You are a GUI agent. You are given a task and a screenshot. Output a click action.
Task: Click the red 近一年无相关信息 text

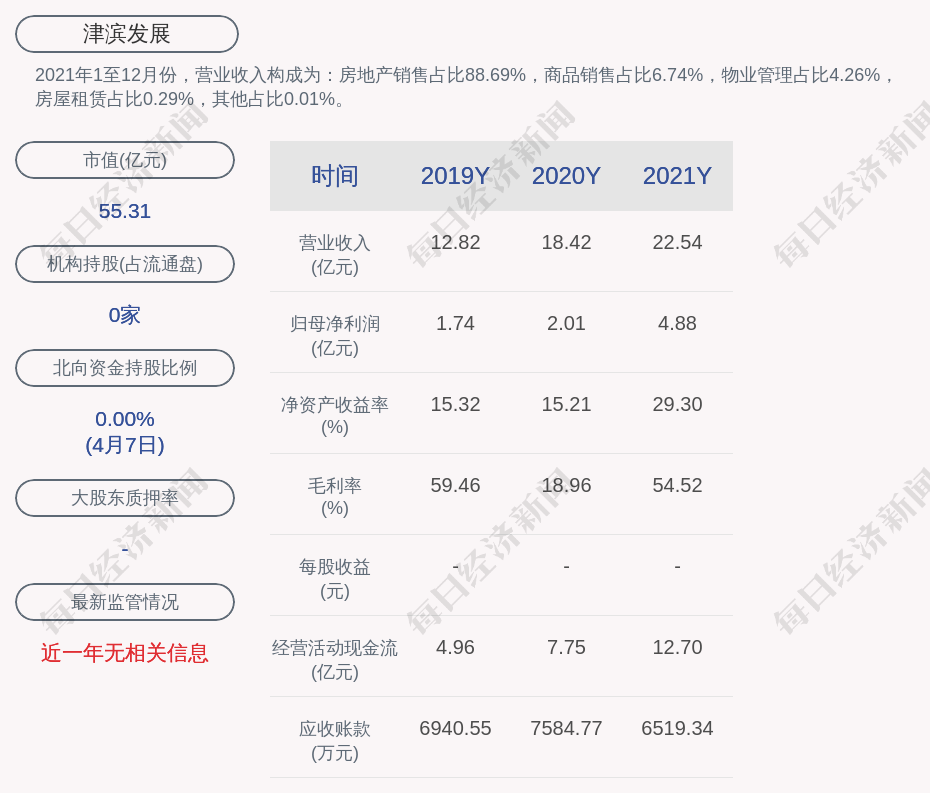tap(125, 653)
